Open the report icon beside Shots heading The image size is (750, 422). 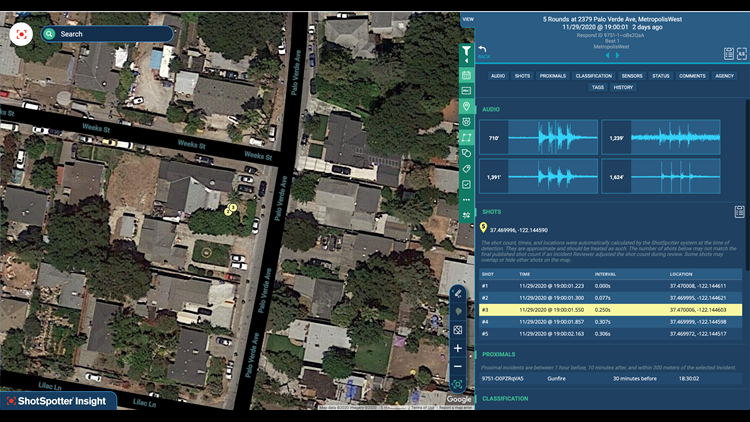pos(739,212)
